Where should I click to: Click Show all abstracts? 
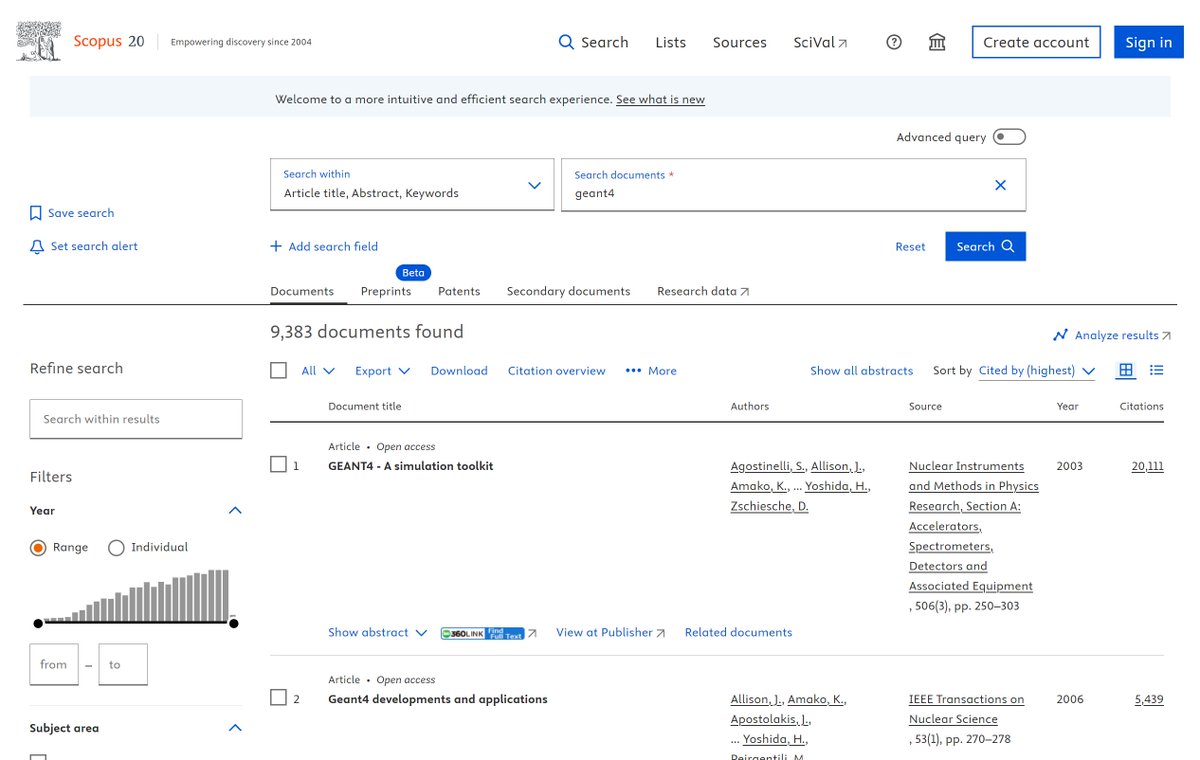(x=862, y=371)
